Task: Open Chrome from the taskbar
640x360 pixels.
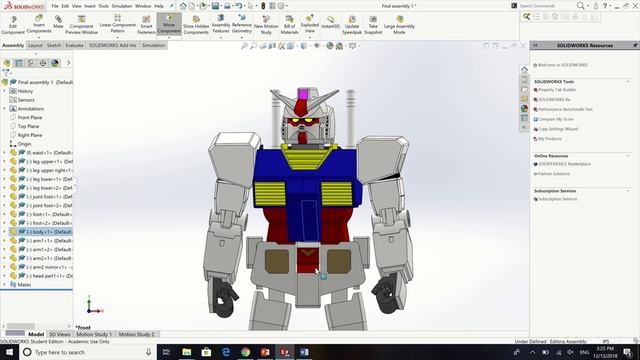Action: click(x=245, y=352)
